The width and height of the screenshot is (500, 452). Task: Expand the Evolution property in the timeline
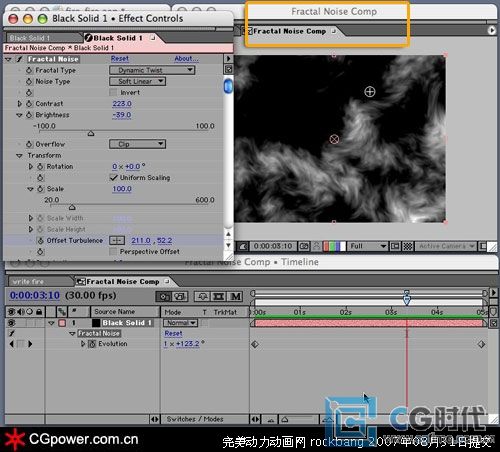83,344
